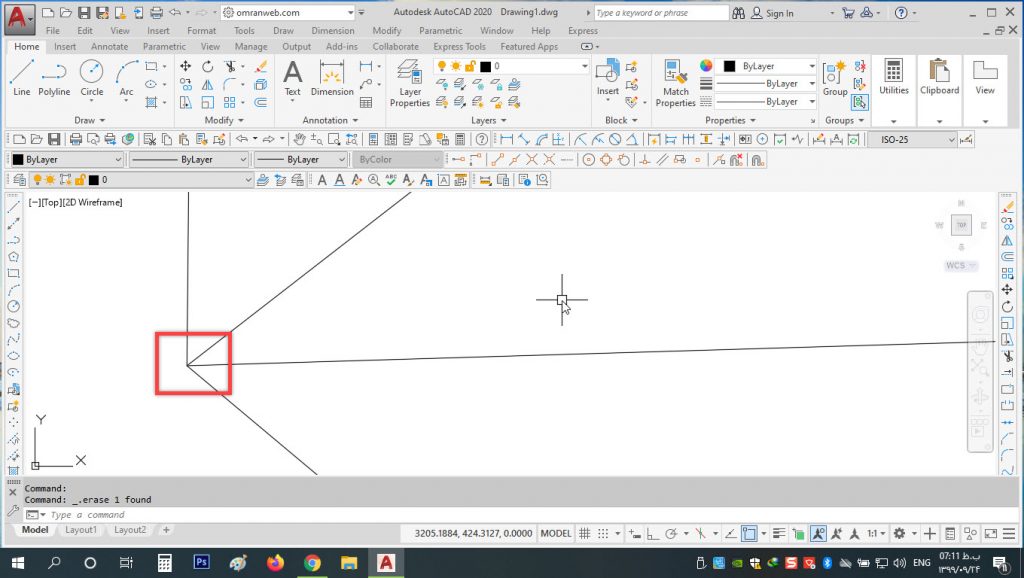Open the Layer Properties manager
The width and height of the screenshot is (1024, 578).
409,81
